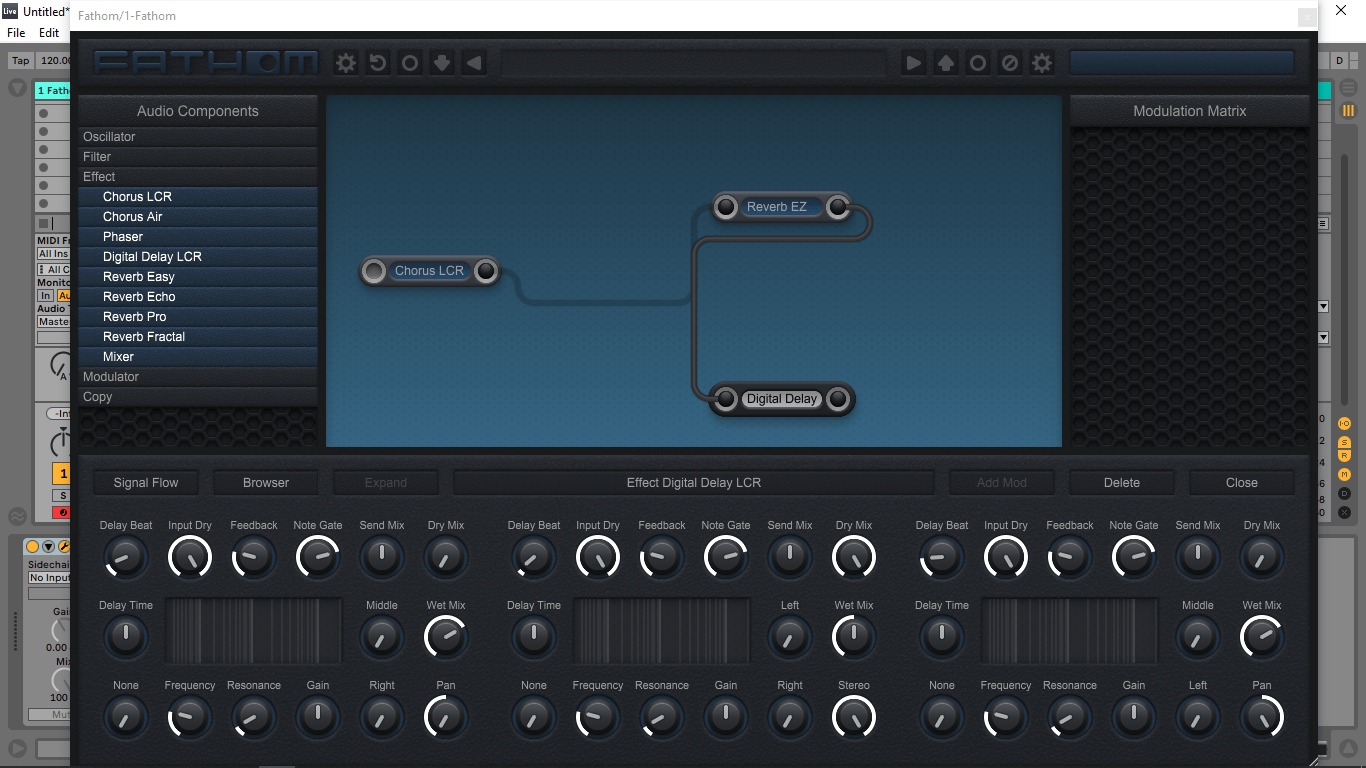The image size is (1366, 768).
Task: Click the down arrow icon in Fathom toolbar
Action: point(442,63)
